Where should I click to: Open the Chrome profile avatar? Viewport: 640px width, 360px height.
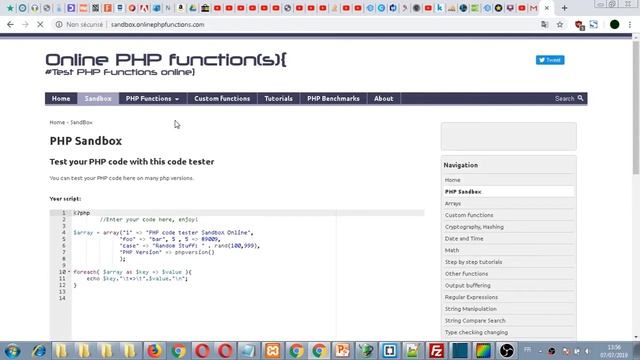pyautogui.click(x=614, y=24)
